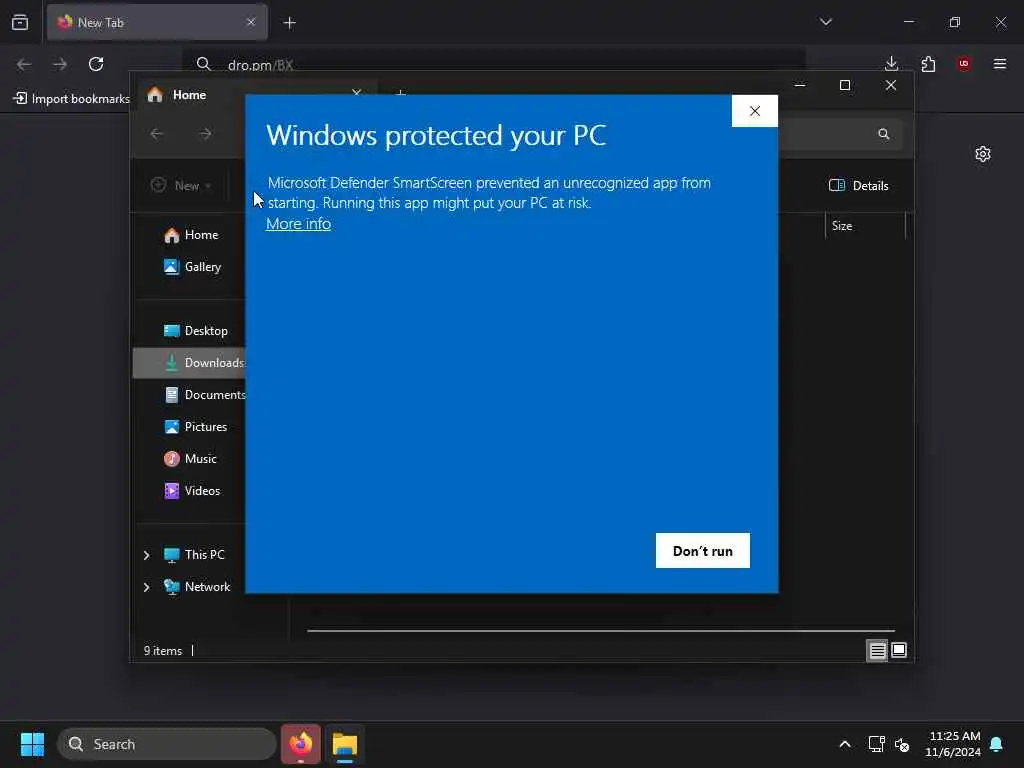Open muted volume tray icon
Screen dimensions: 1024x768
click(902, 744)
